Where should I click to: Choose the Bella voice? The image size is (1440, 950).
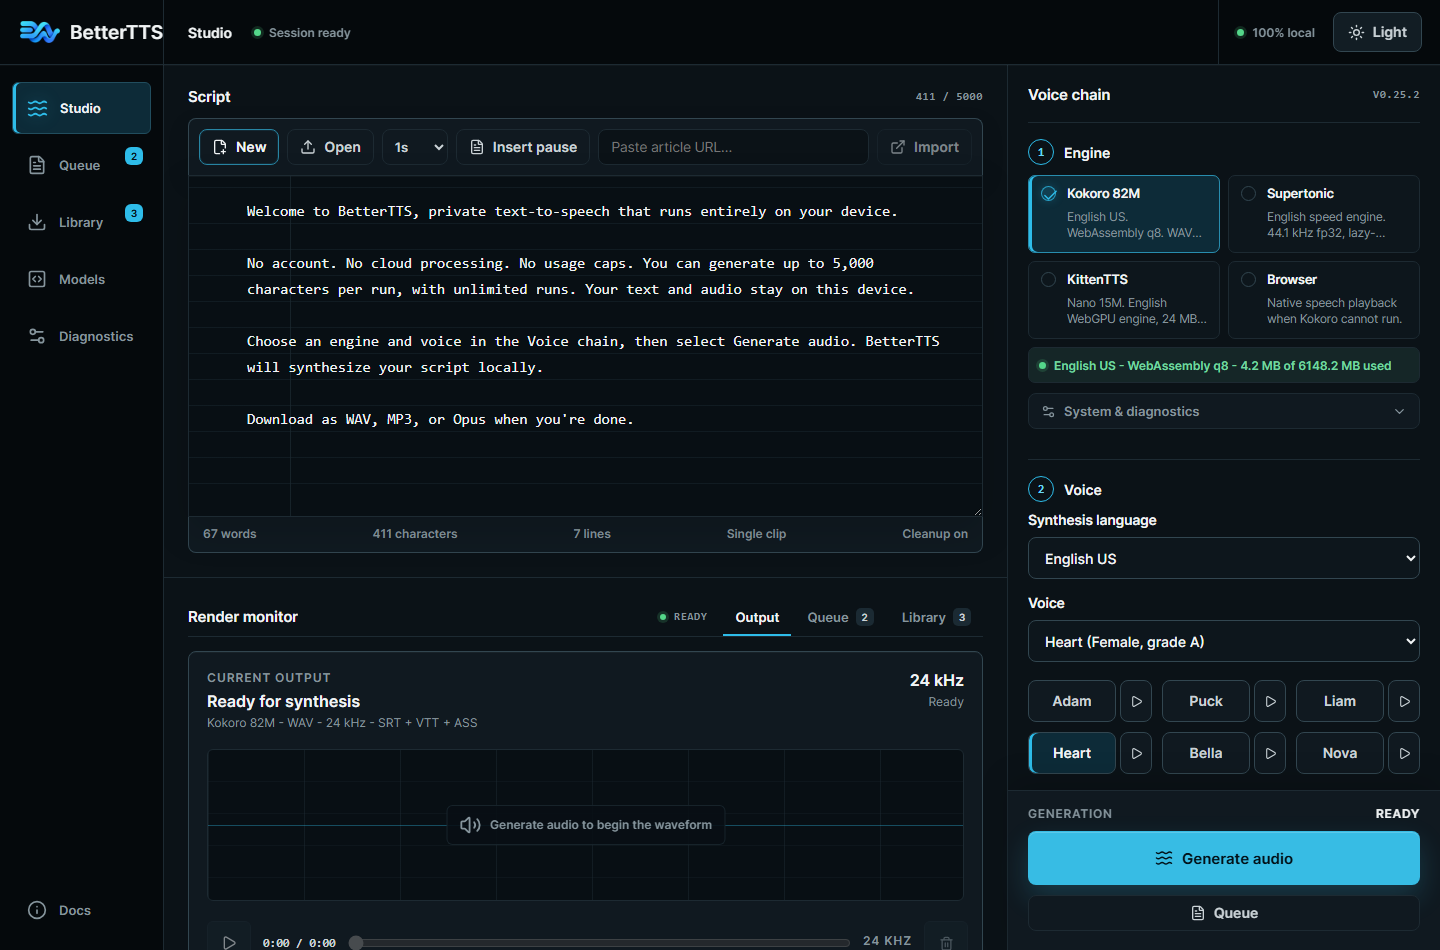(1206, 753)
